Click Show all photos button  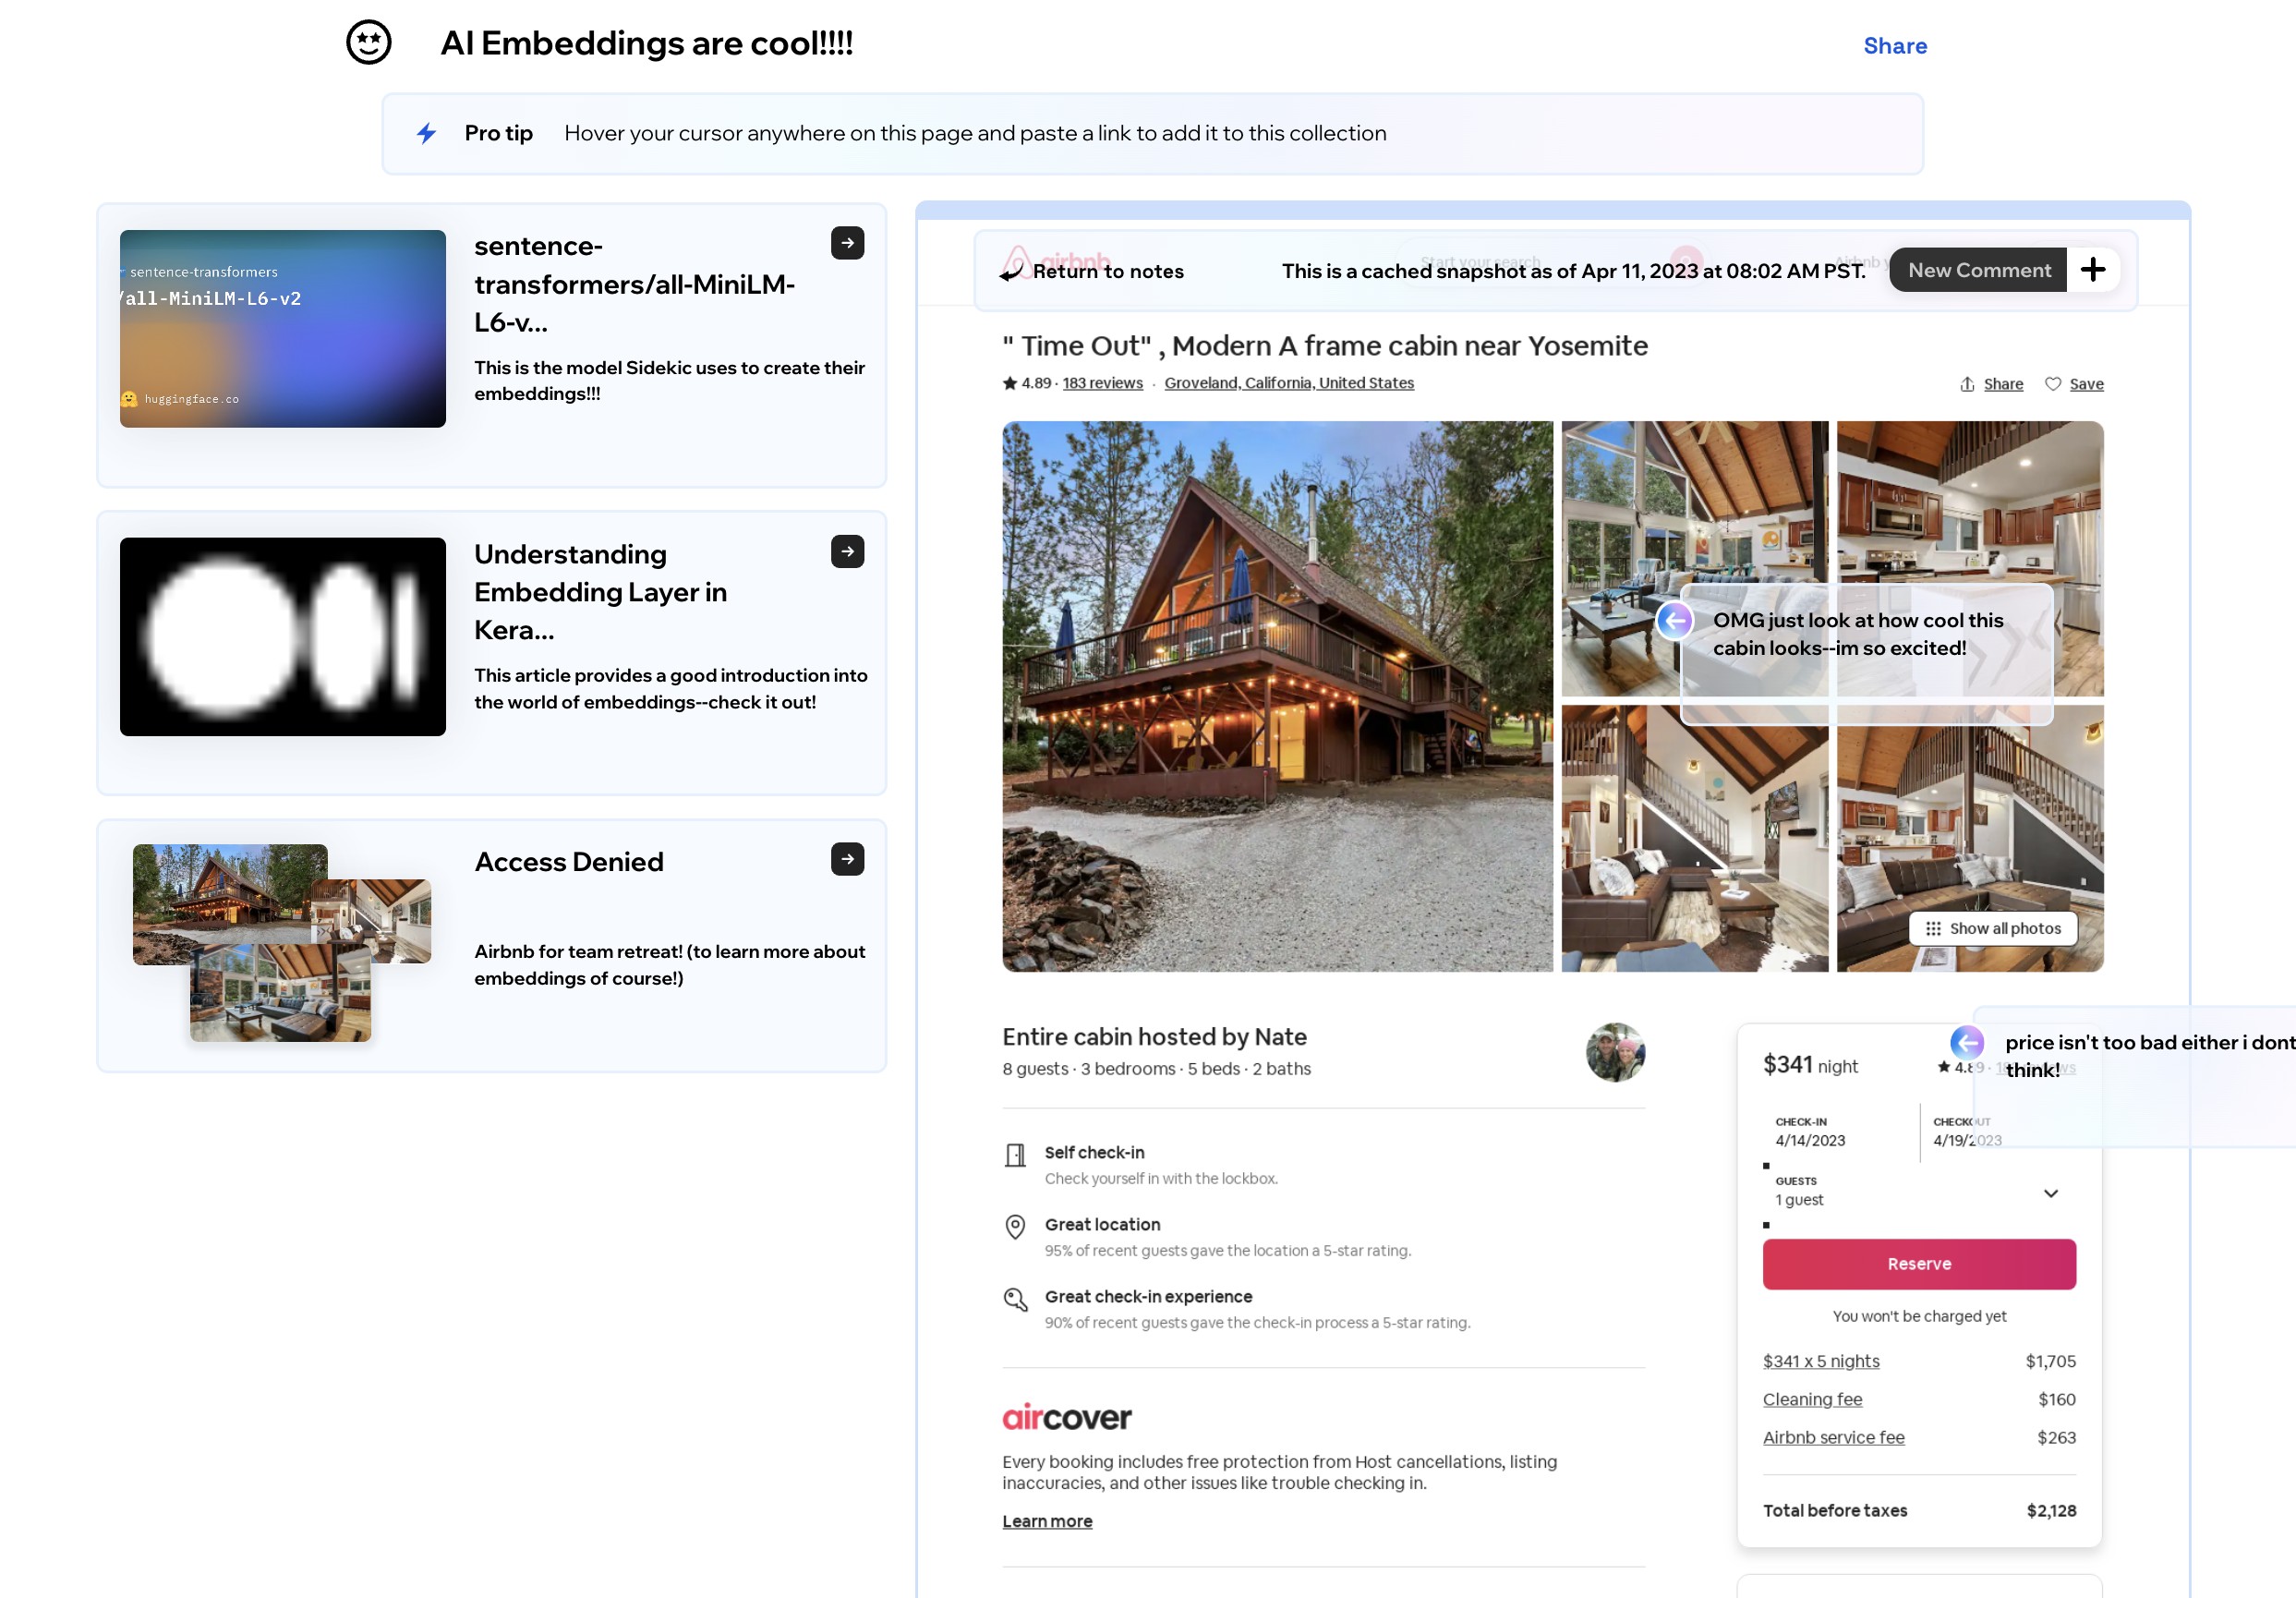1993,928
